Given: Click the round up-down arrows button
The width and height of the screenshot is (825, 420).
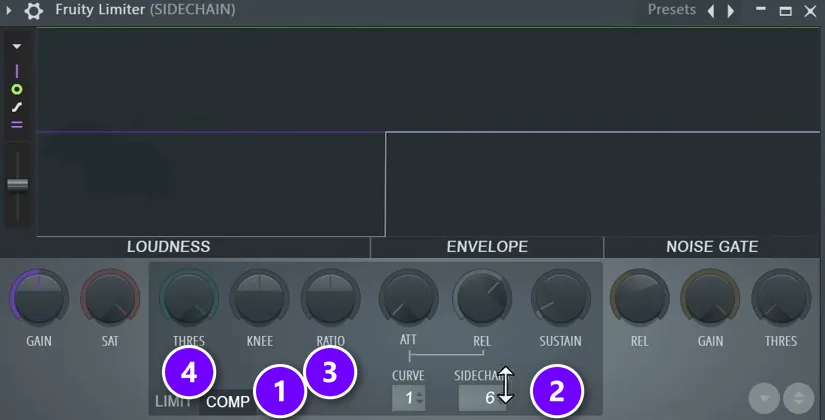Looking at the screenshot, I should (x=799, y=398).
